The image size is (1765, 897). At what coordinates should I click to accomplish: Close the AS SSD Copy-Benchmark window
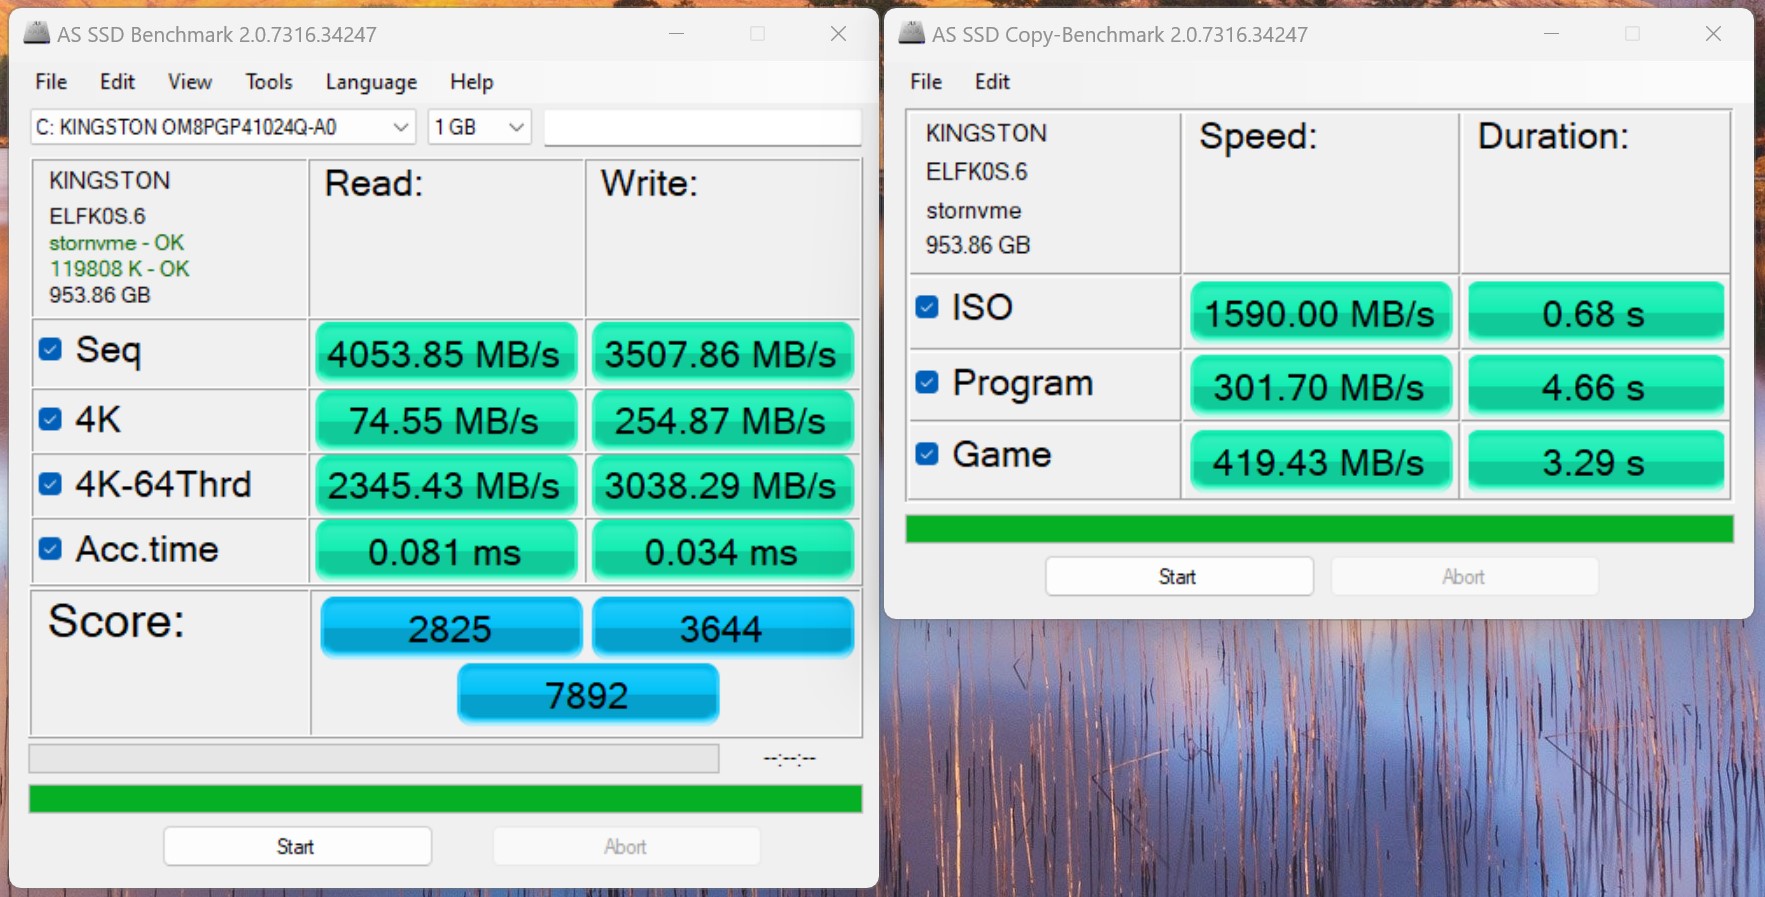pyautogui.click(x=1713, y=34)
